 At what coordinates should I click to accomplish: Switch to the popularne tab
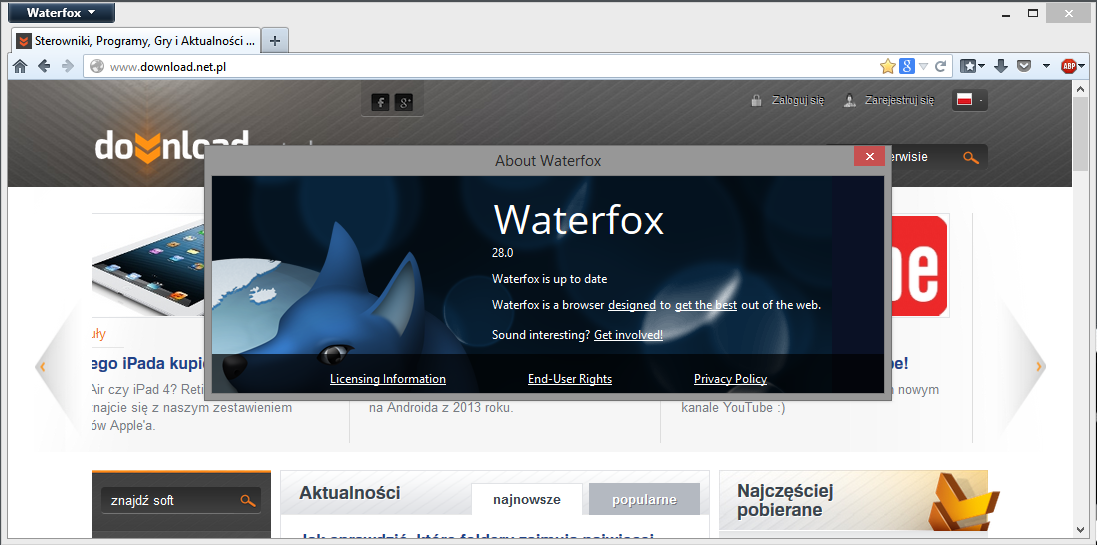coord(644,500)
